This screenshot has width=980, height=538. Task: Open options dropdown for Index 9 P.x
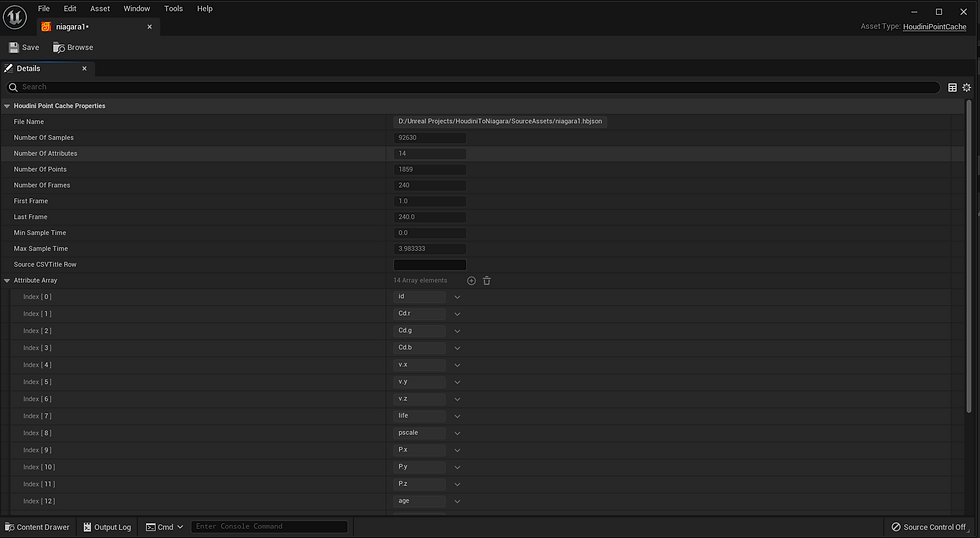click(x=458, y=450)
